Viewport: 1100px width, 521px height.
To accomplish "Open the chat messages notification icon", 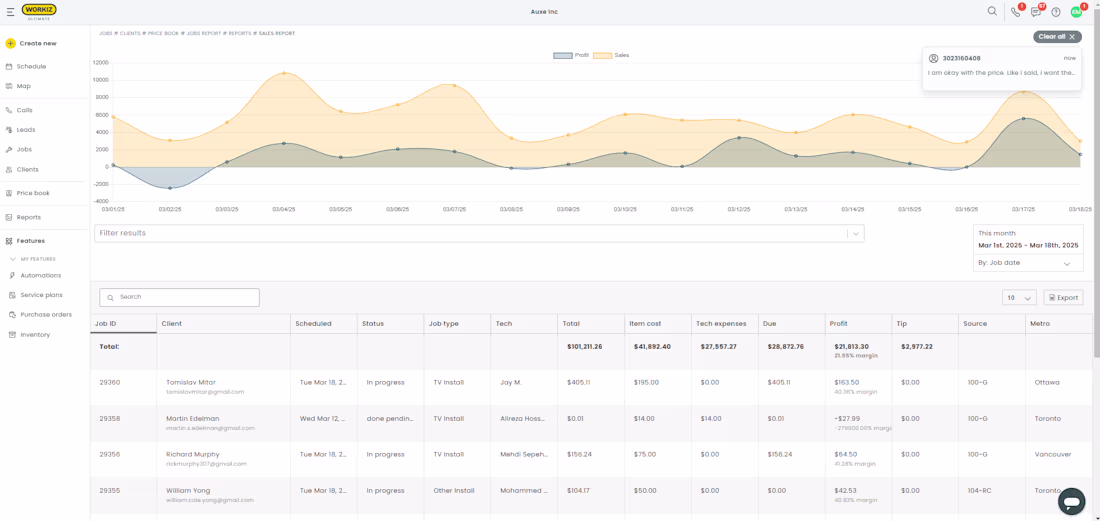I will [x=1036, y=12].
